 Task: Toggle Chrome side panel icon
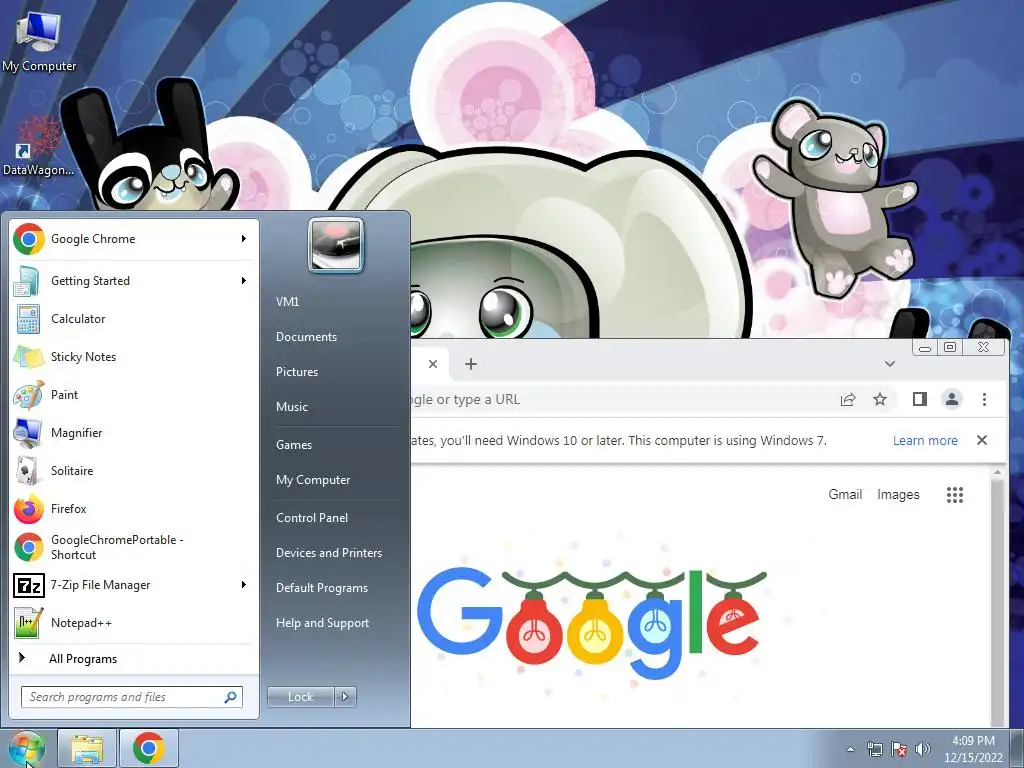coord(920,399)
